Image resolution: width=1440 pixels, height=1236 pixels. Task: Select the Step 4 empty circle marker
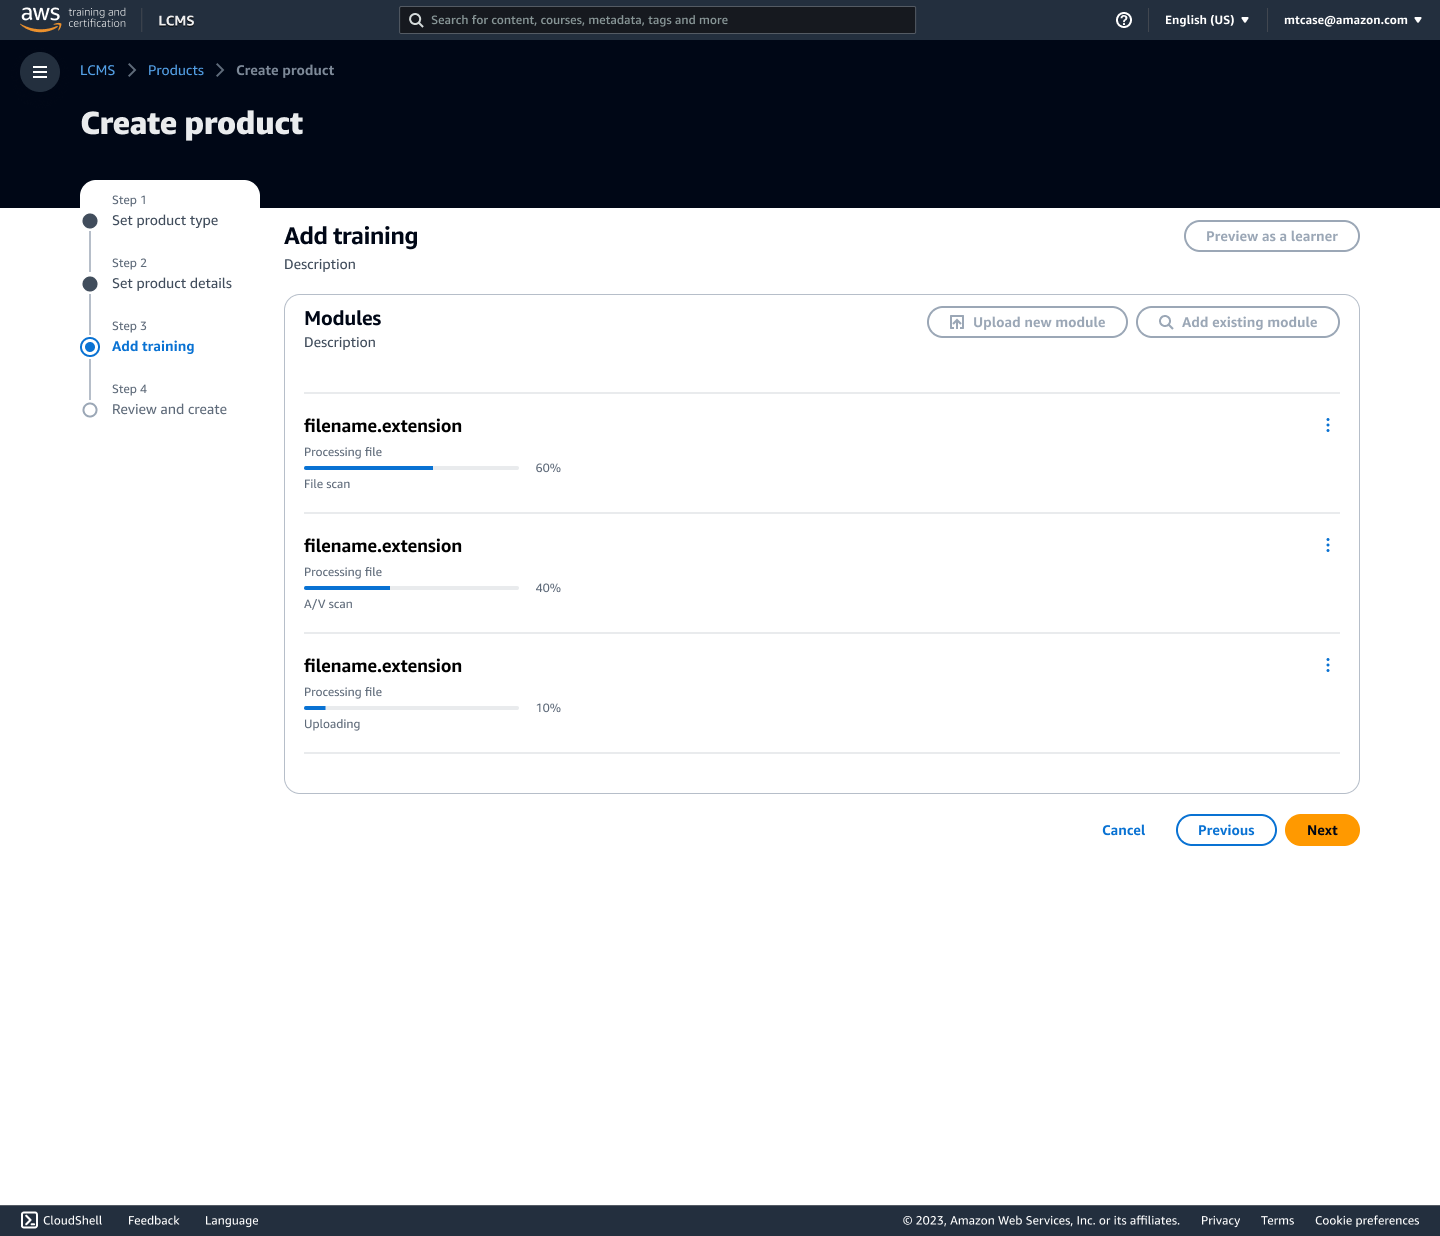click(90, 410)
